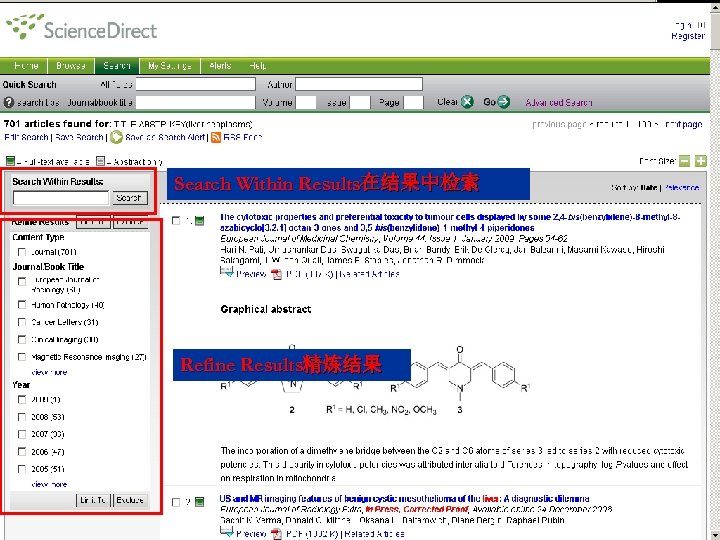
Task: Click PDF icon under second article
Action: (276, 534)
